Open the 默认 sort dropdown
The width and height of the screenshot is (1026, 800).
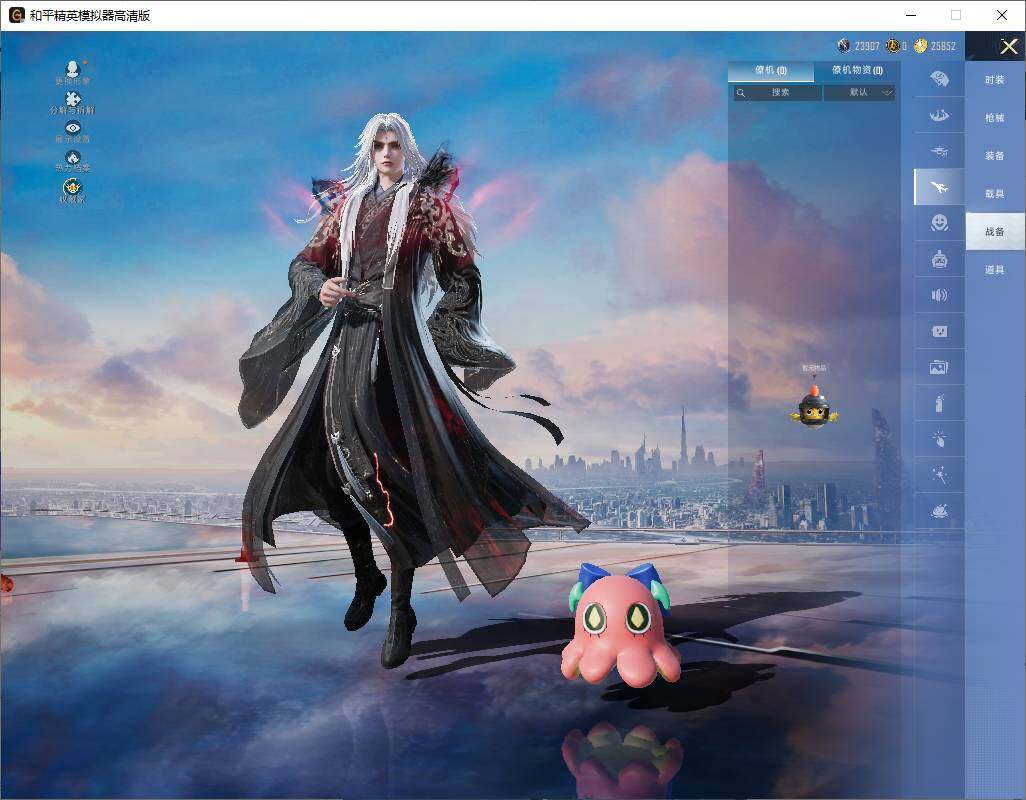pyautogui.click(x=858, y=93)
